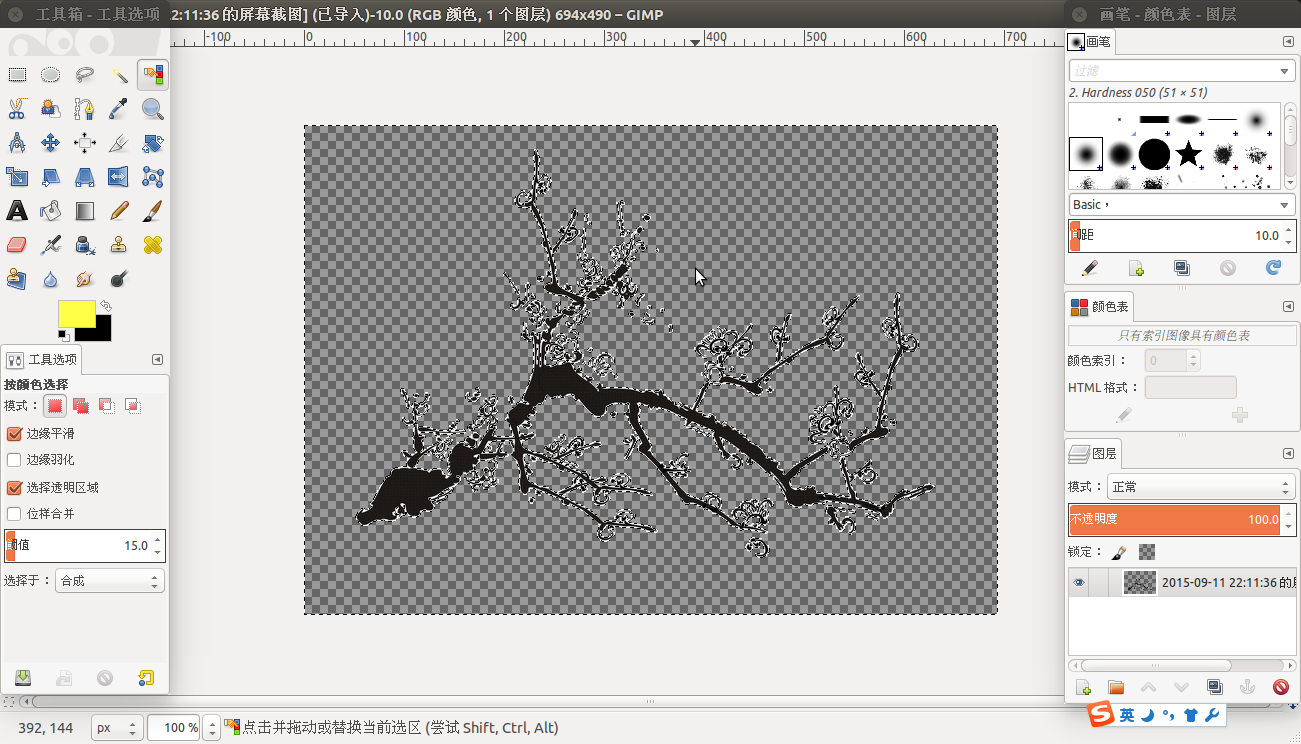Open the 选择于 合成 dropdown
The height and width of the screenshot is (744, 1301).
click(x=109, y=579)
